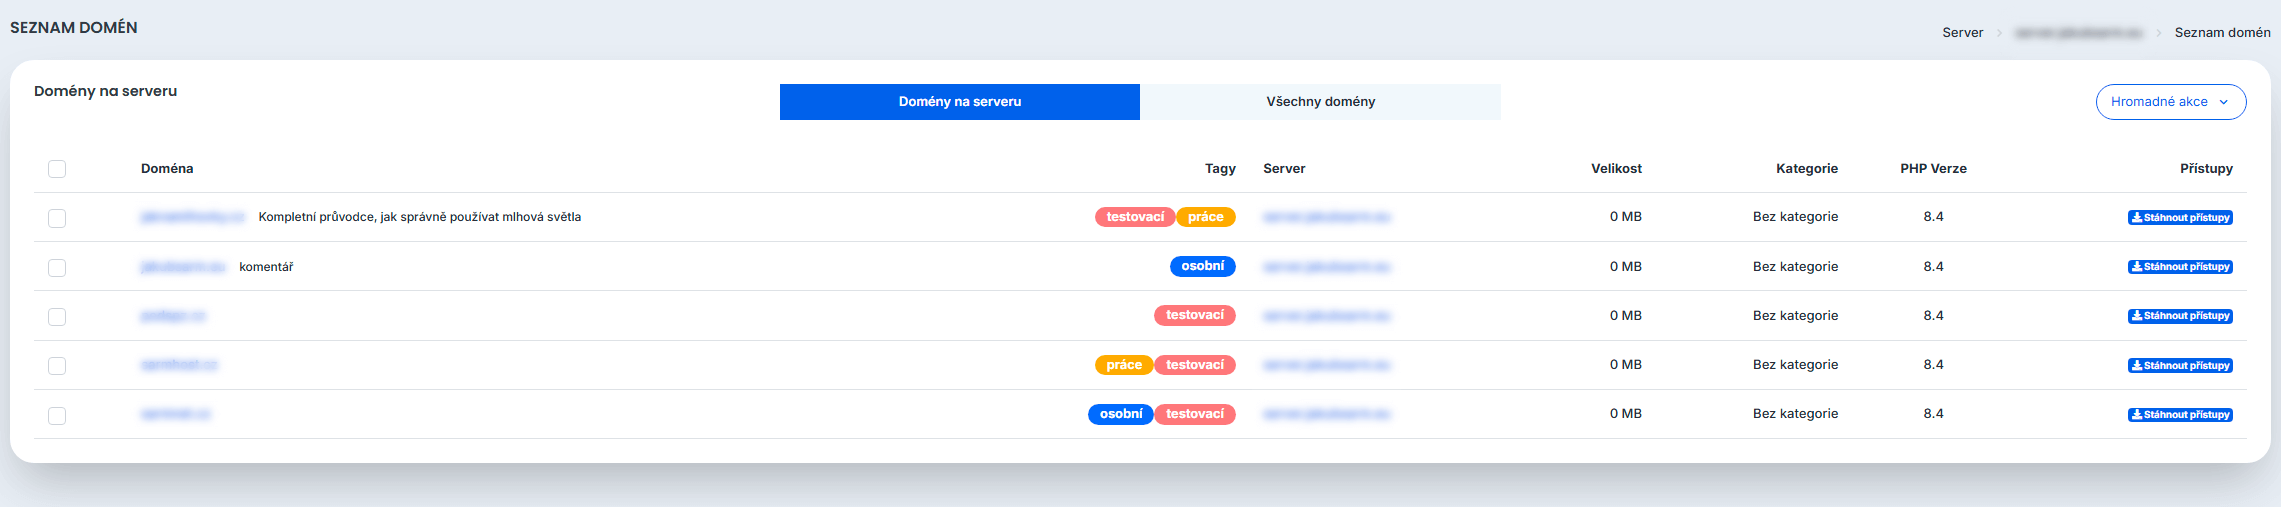This screenshot has width=2281, height=507.
Task: Click the Velikost column header
Action: pos(1616,169)
